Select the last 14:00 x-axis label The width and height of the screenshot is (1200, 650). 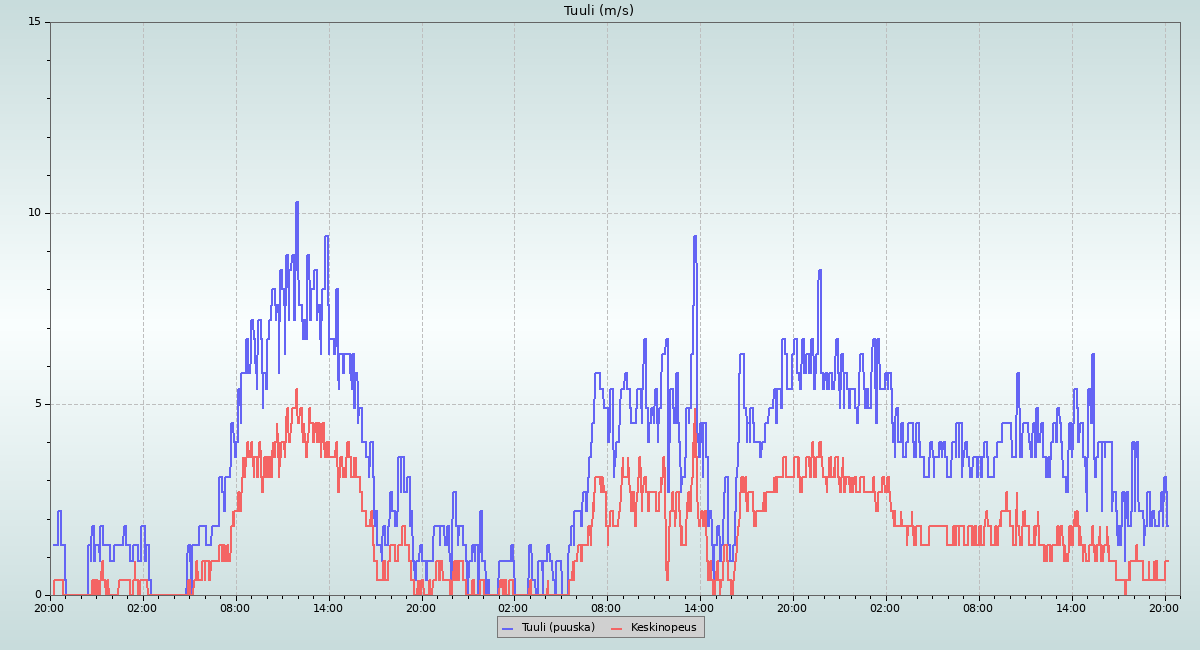[1071, 607]
